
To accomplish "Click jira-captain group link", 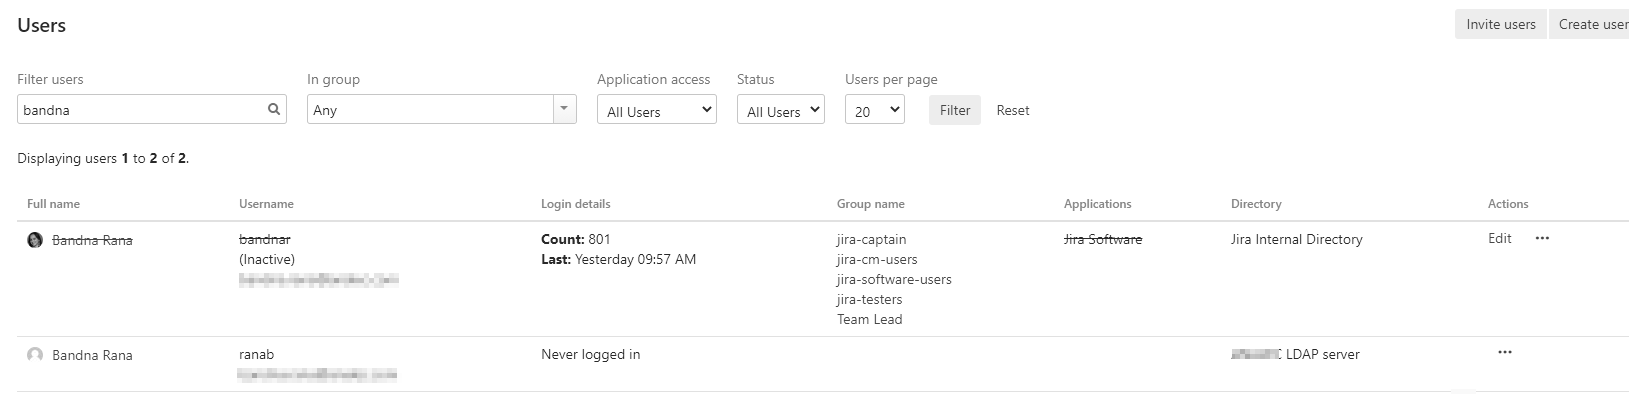I will (x=872, y=239).
